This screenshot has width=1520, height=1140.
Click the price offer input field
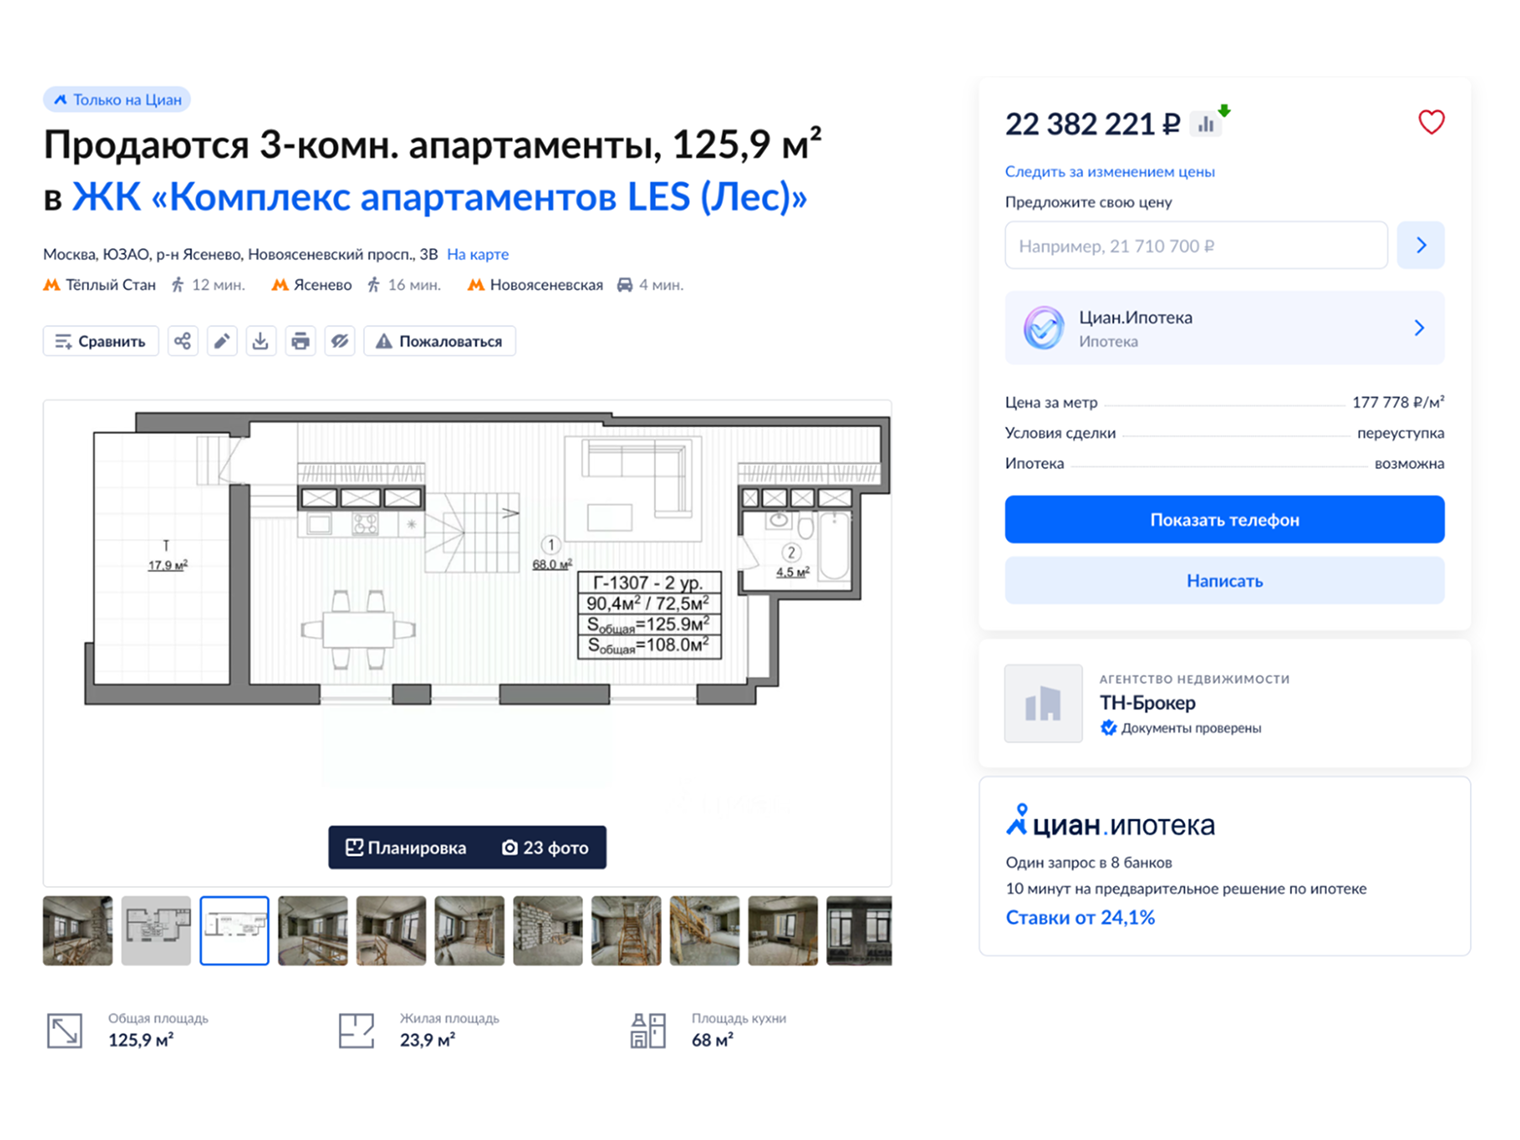click(1195, 245)
